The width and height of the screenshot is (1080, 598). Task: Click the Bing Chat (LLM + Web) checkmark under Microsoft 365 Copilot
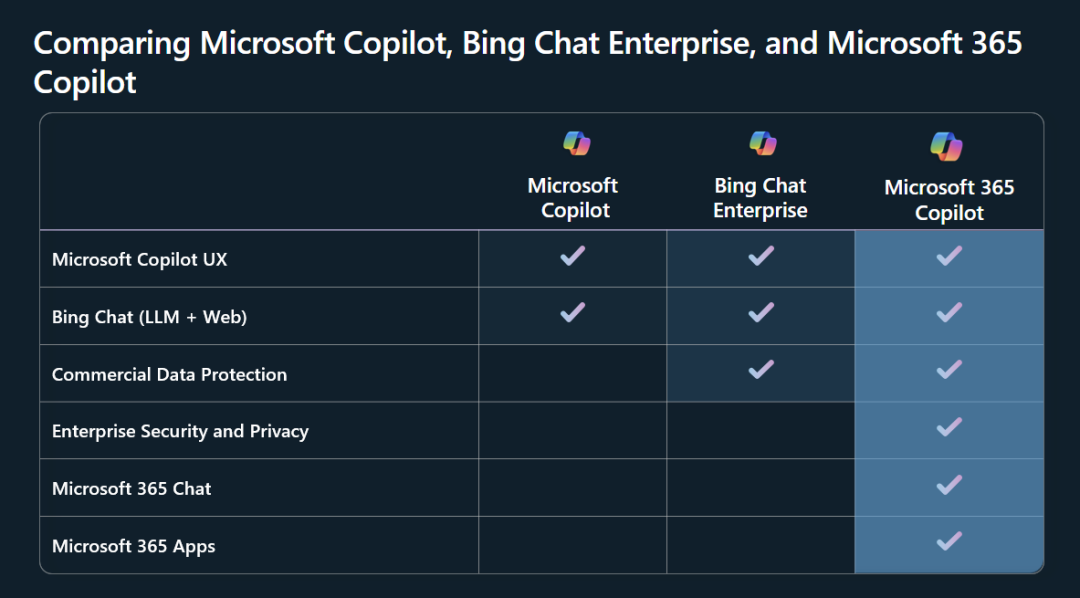point(949,313)
